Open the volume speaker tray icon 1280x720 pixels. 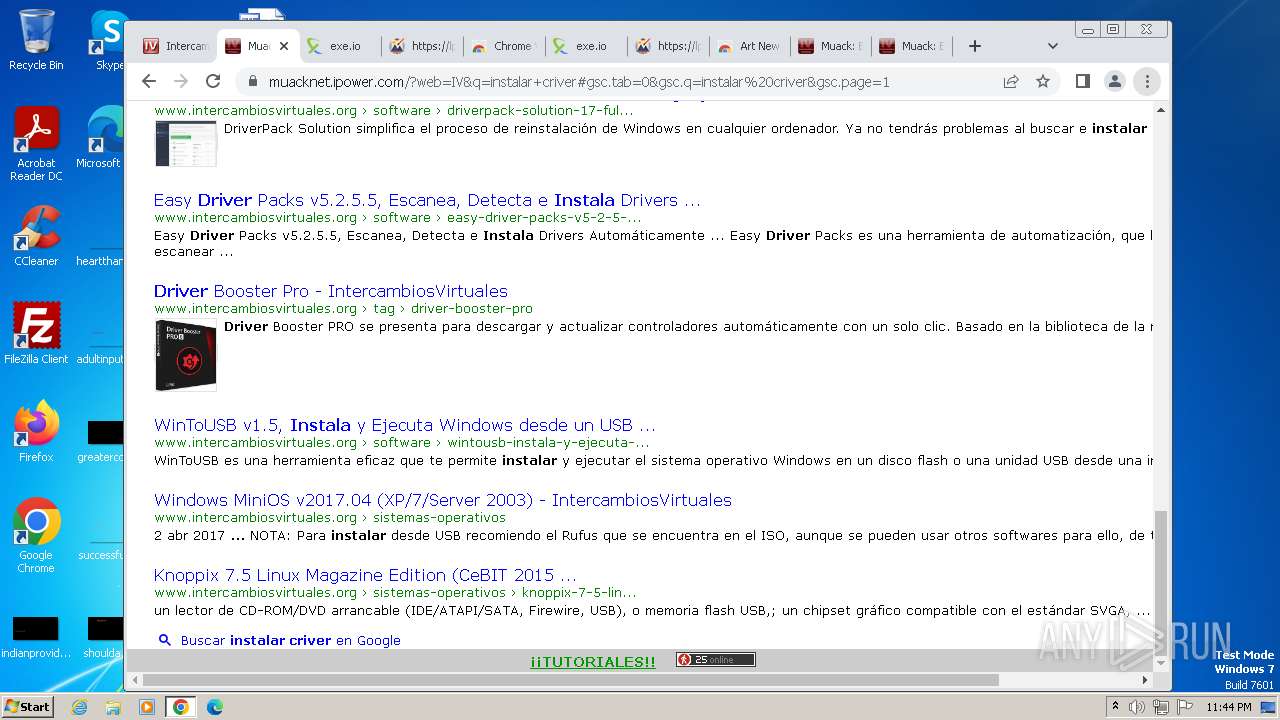tap(1137, 707)
